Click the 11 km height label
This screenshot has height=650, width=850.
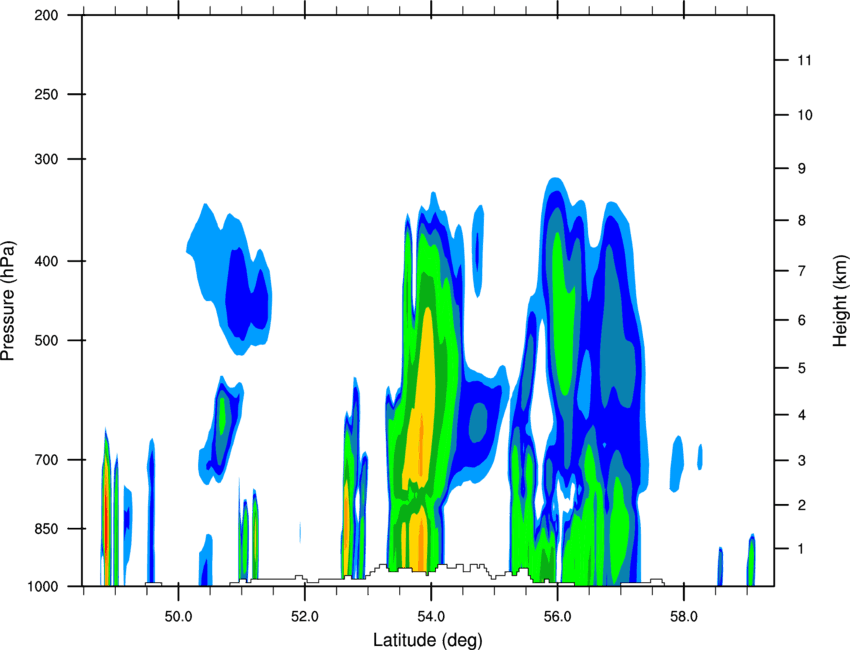pos(804,60)
